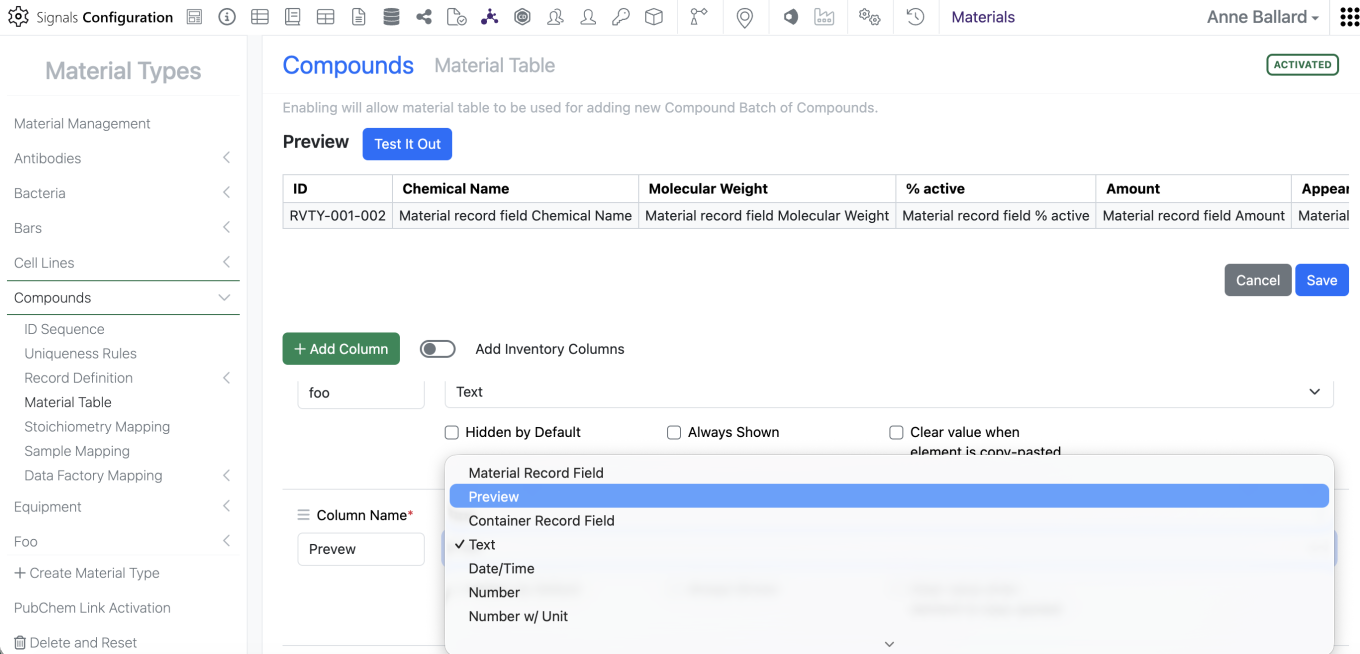The image size is (1360, 654).
Task: Click the info circle icon in top toolbar
Action: 227,17
